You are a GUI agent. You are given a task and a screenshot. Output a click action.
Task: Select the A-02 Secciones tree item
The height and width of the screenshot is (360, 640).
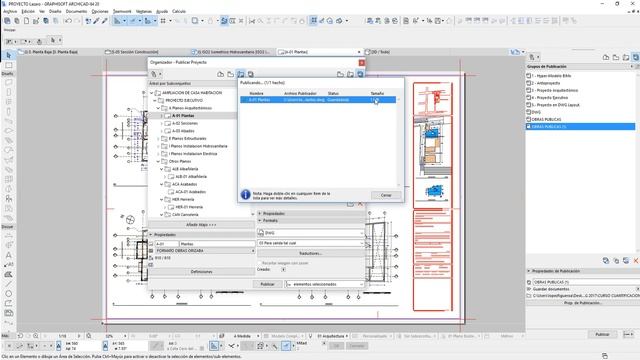click(184, 123)
